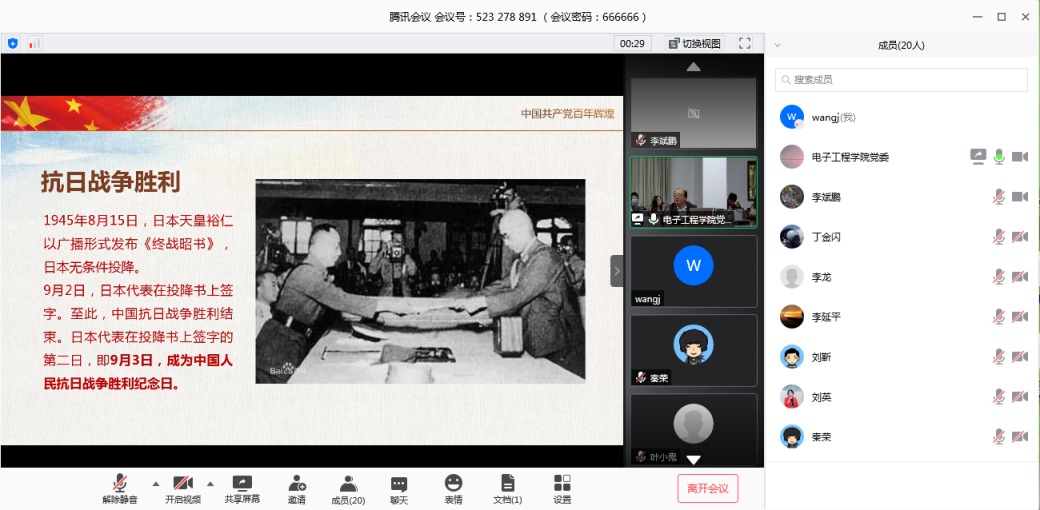Click the fullscreen icon in top bar

pos(744,43)
